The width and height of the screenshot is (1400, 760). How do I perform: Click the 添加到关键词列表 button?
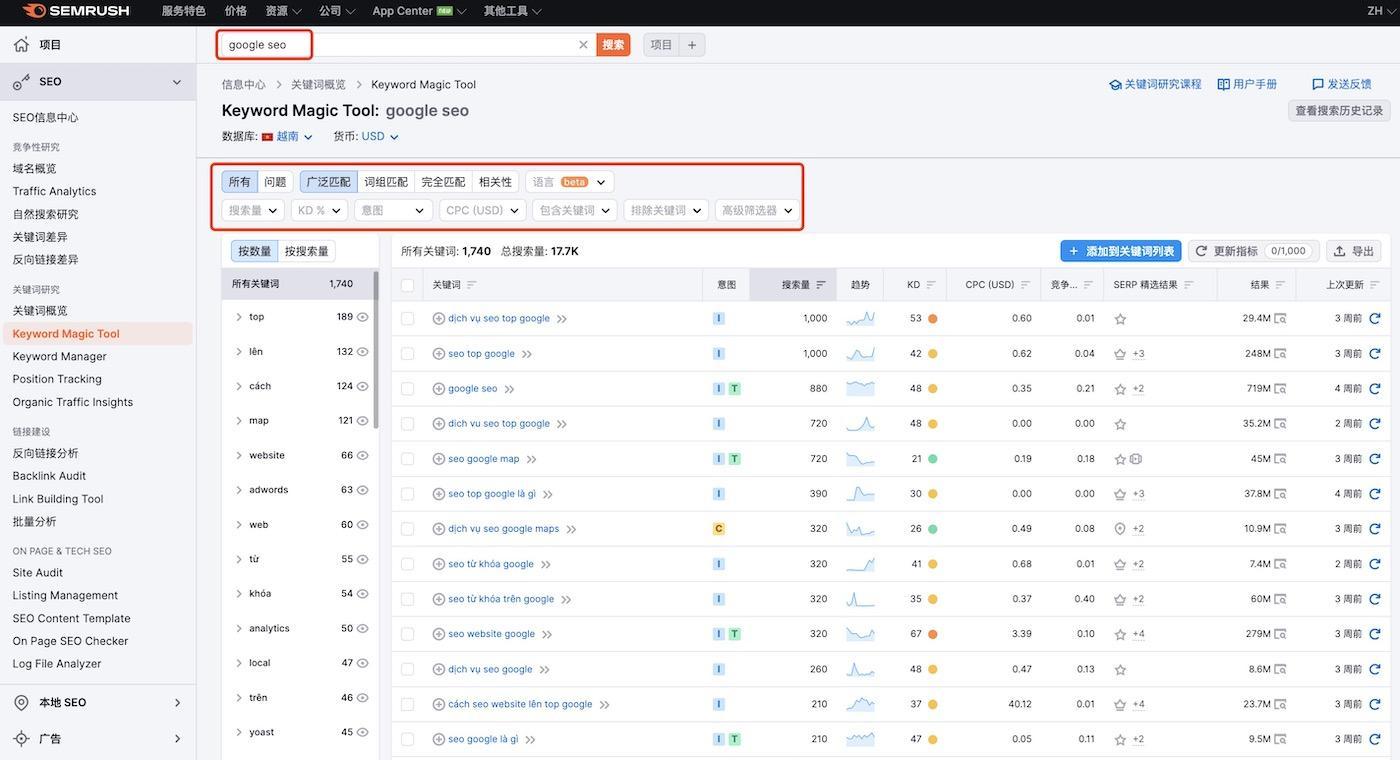click(1120, 250)
